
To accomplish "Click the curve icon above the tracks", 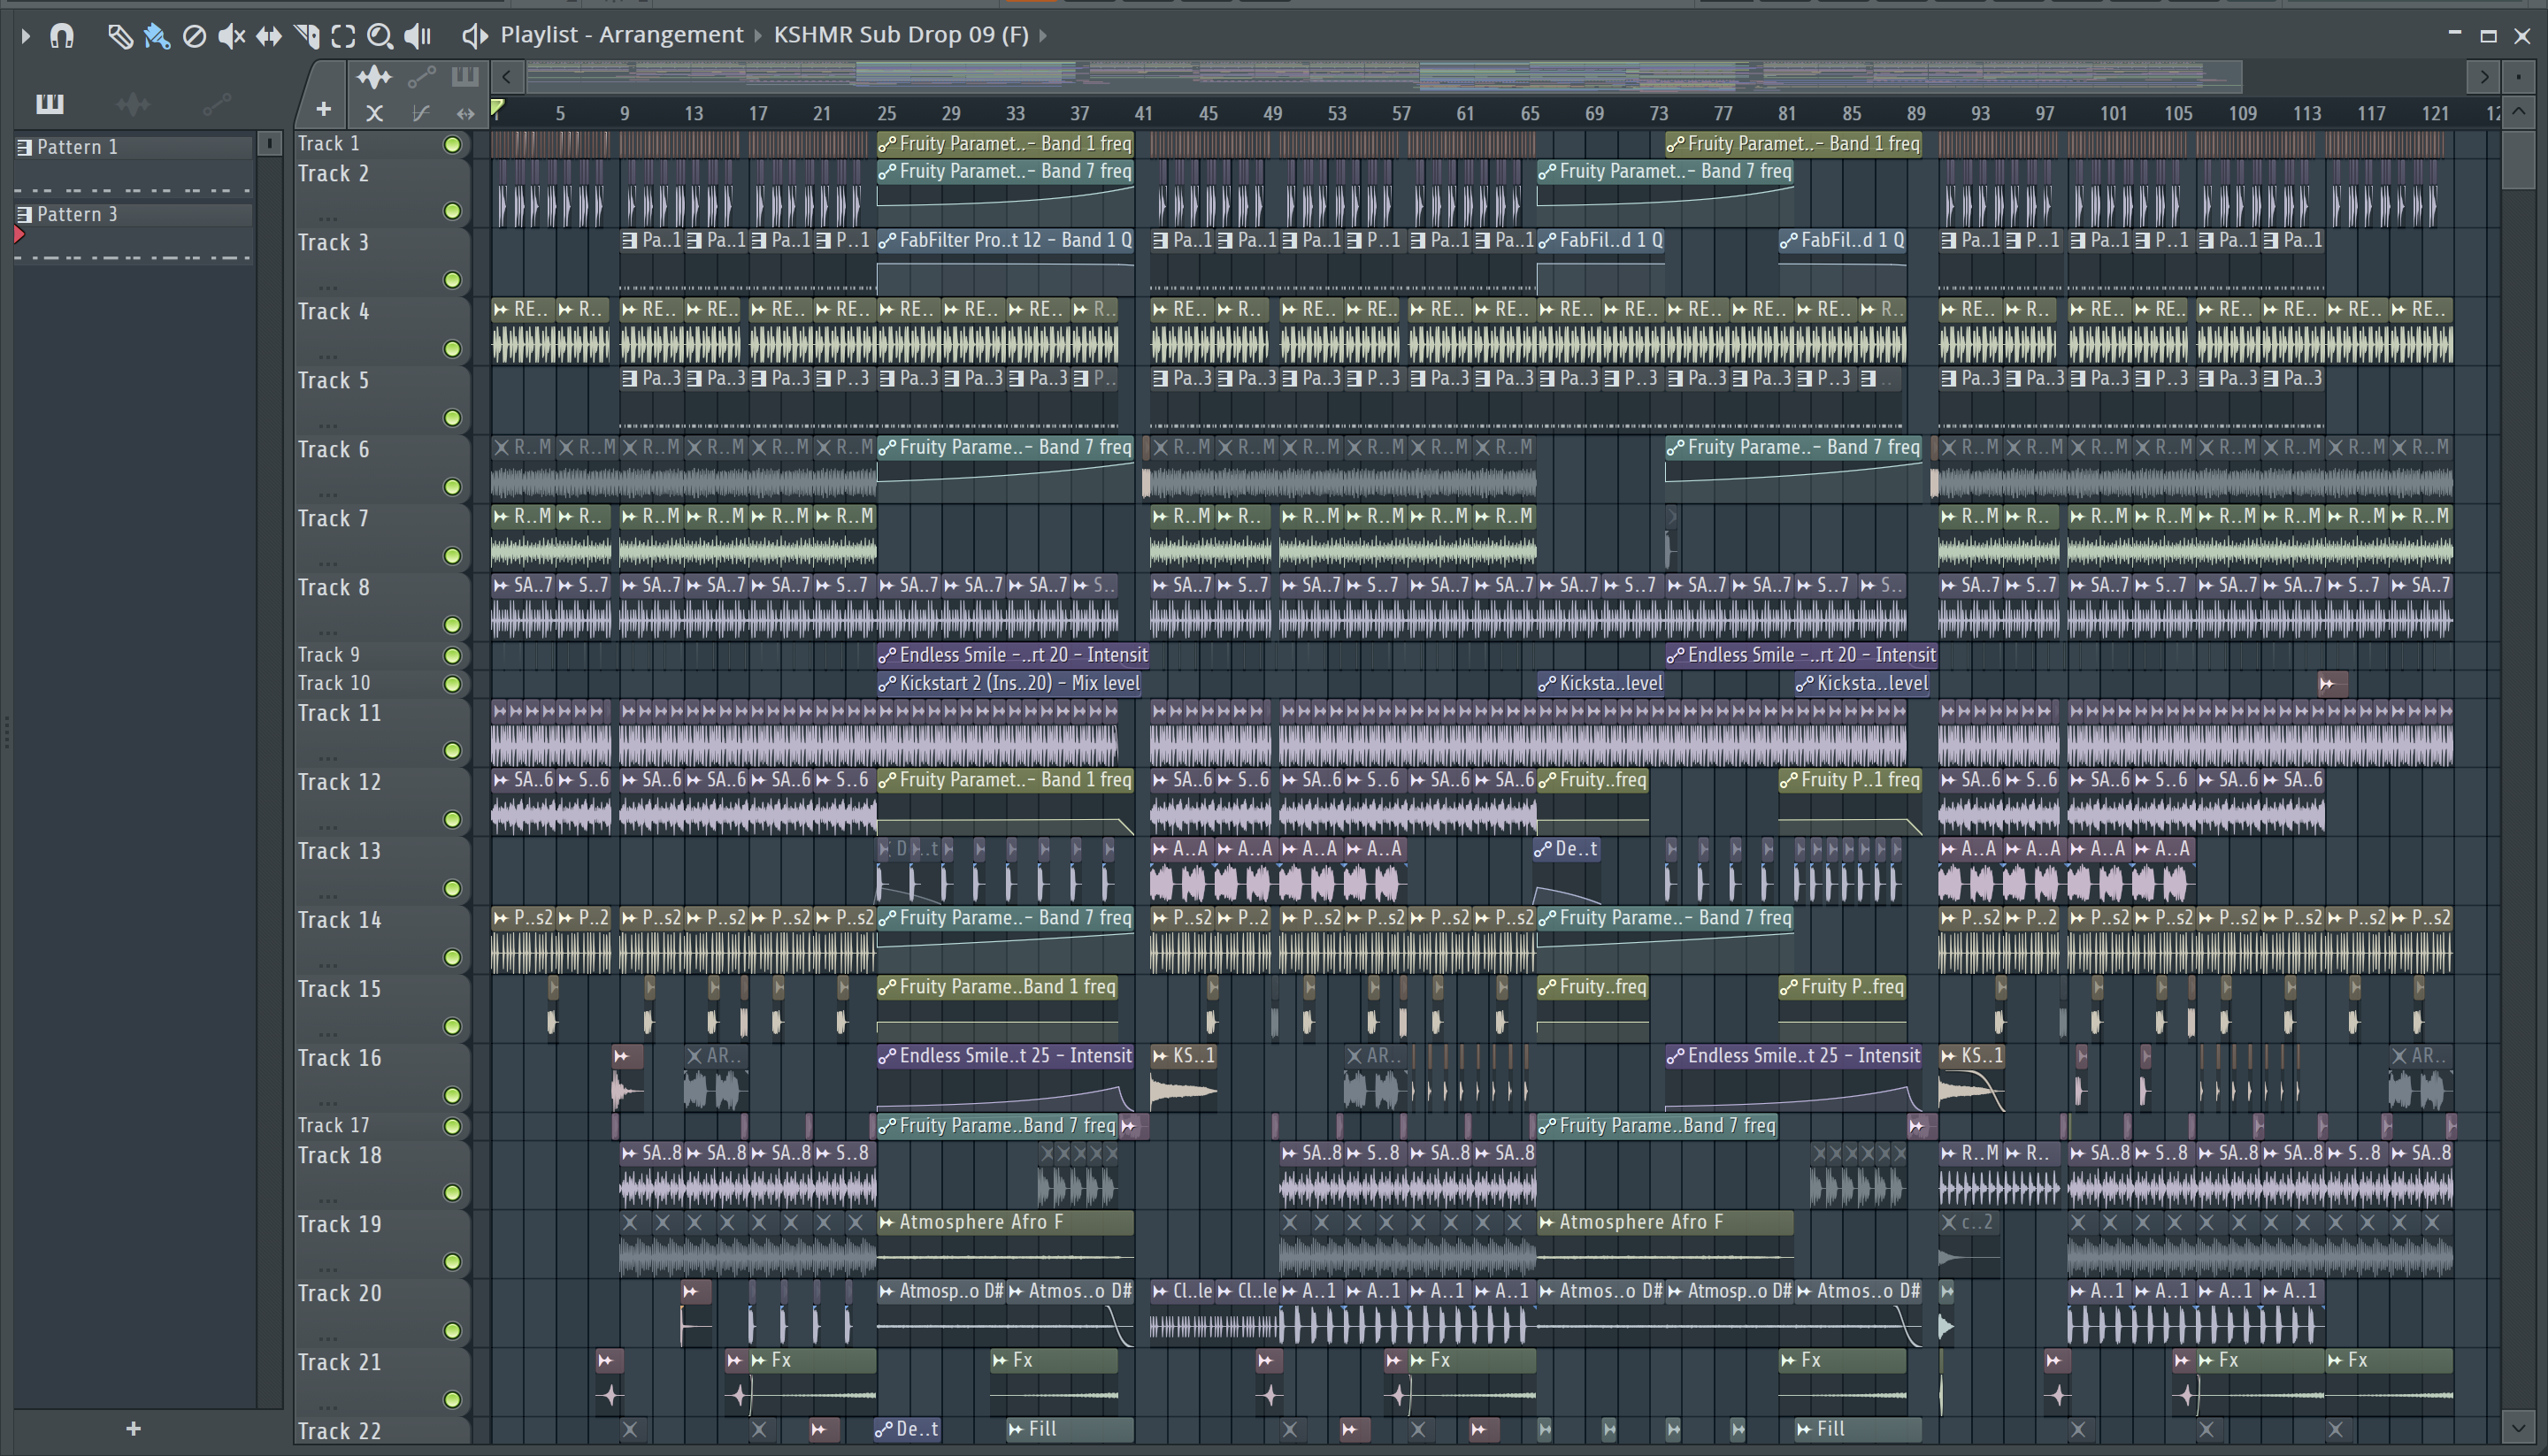I will tap(421, 113).
